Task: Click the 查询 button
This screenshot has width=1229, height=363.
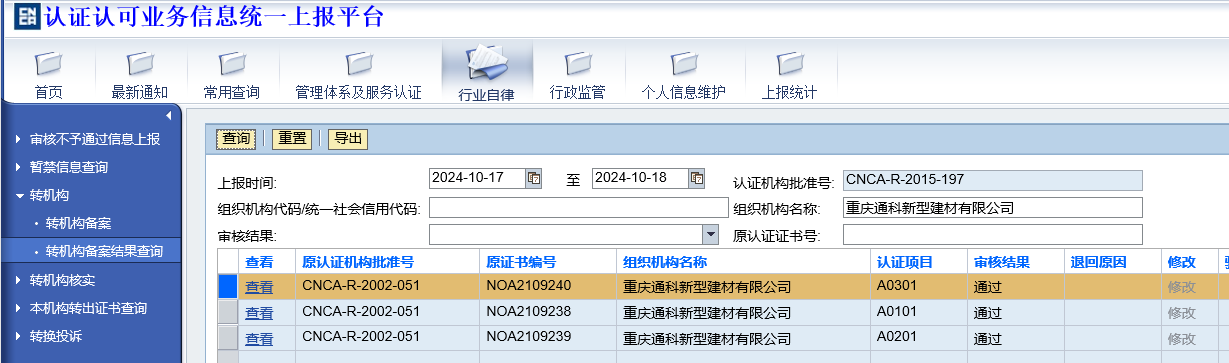Action: pos(236,139)
